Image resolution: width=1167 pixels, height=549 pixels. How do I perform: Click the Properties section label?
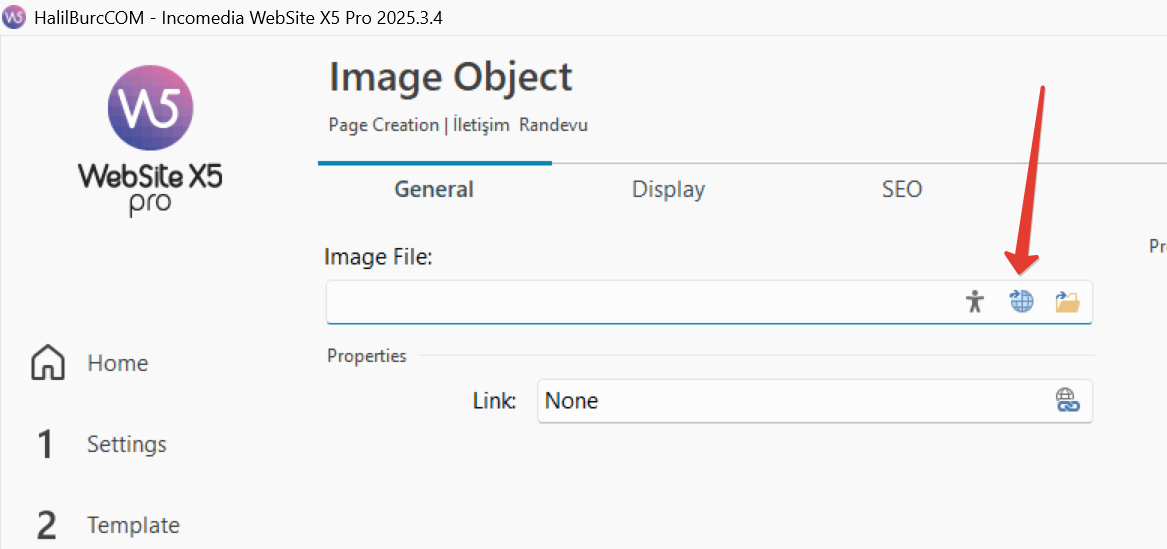(x=366, y=356)
